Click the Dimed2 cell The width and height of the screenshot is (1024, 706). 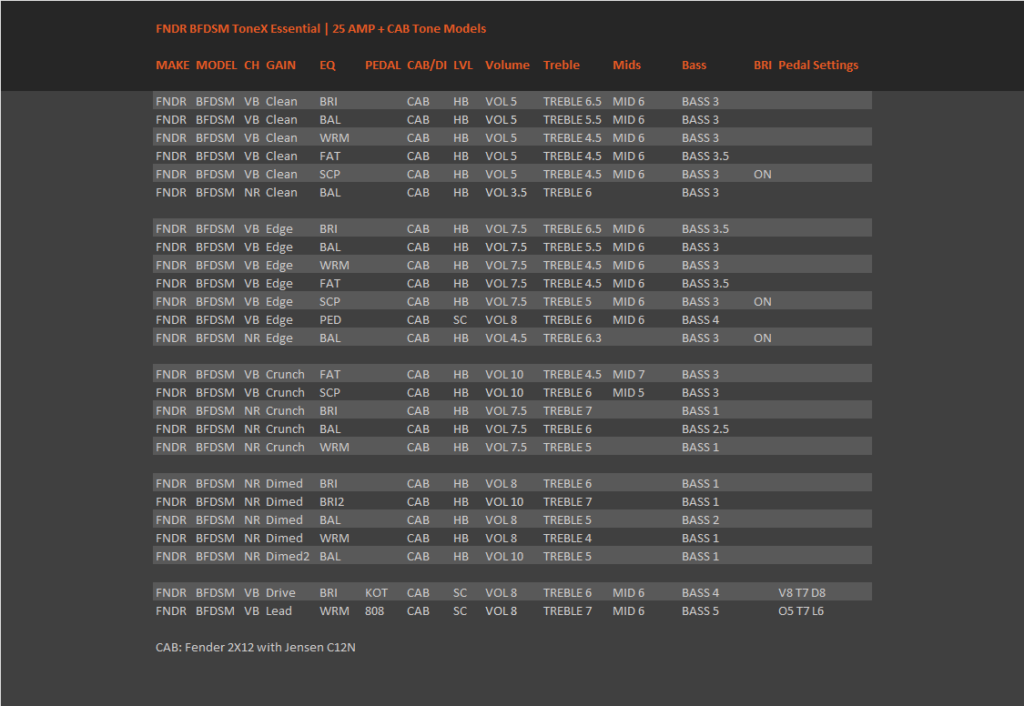(x=287, y=557)
